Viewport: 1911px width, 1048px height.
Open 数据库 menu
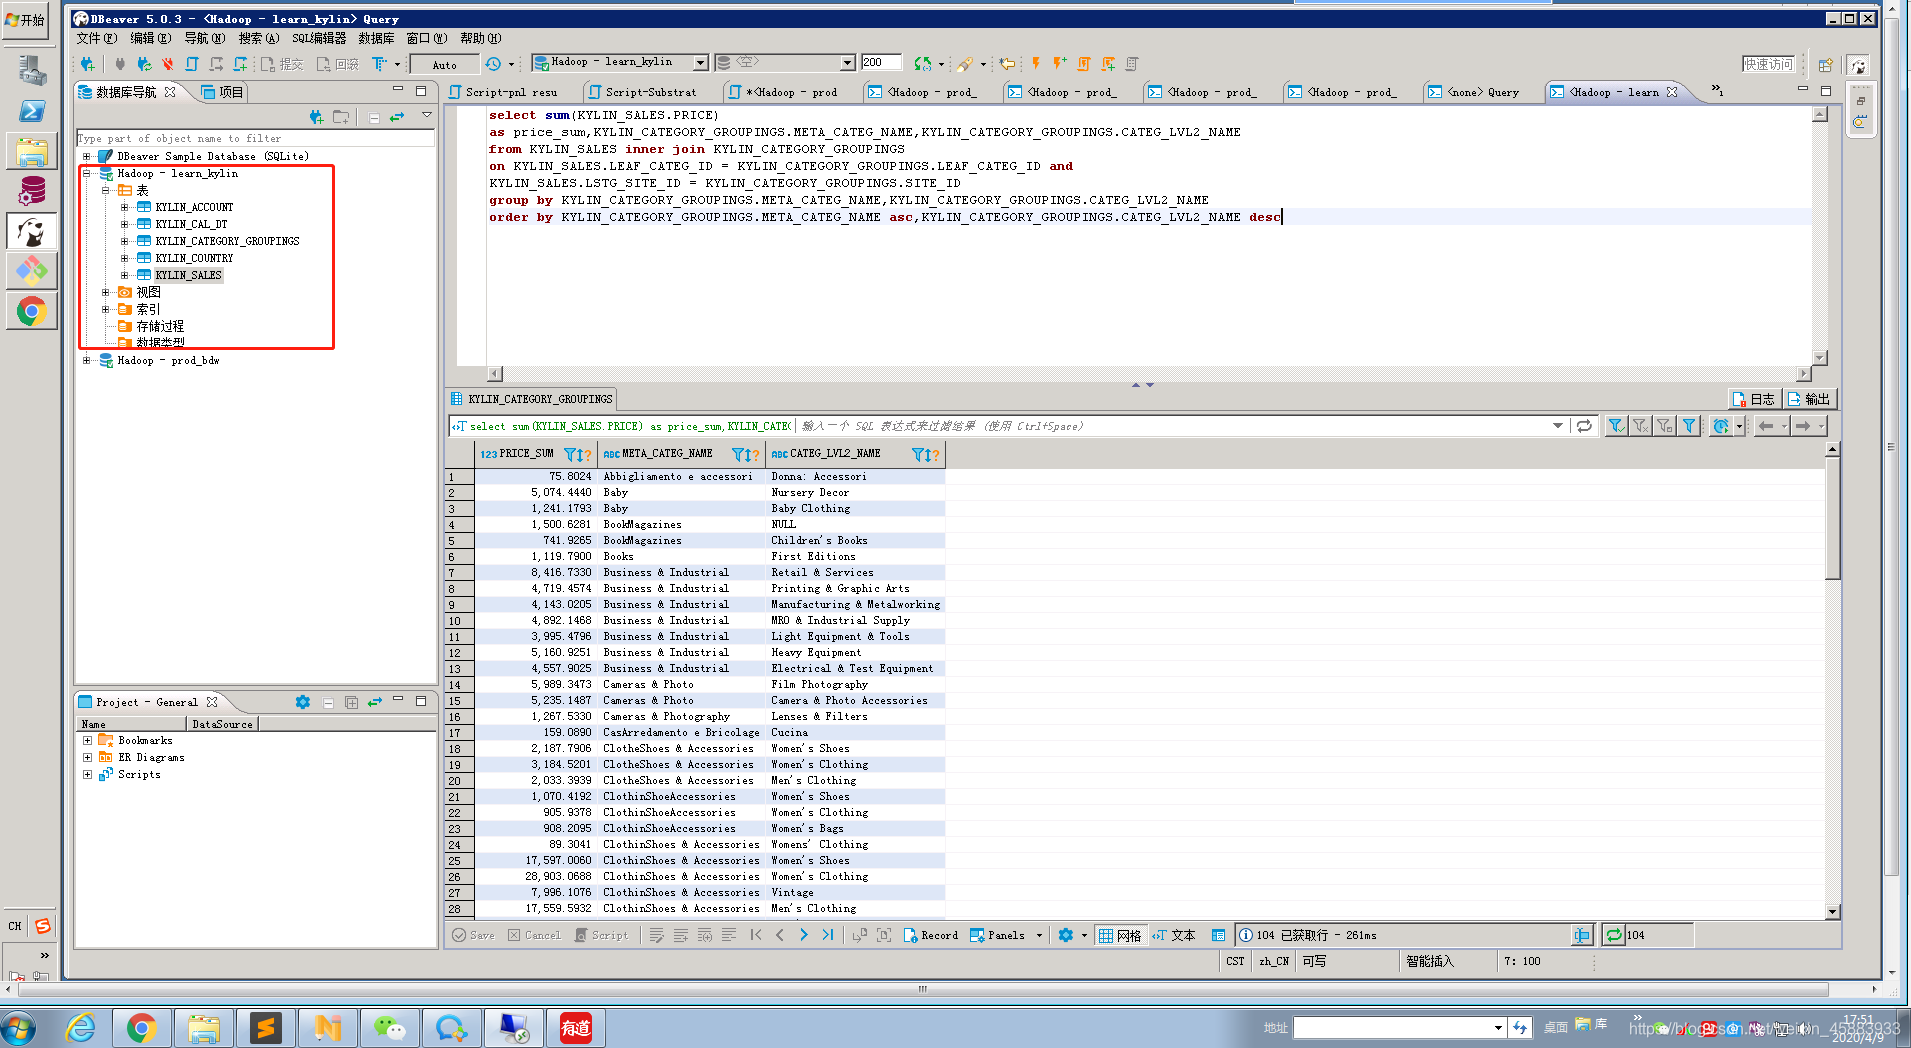click(376, 38)
